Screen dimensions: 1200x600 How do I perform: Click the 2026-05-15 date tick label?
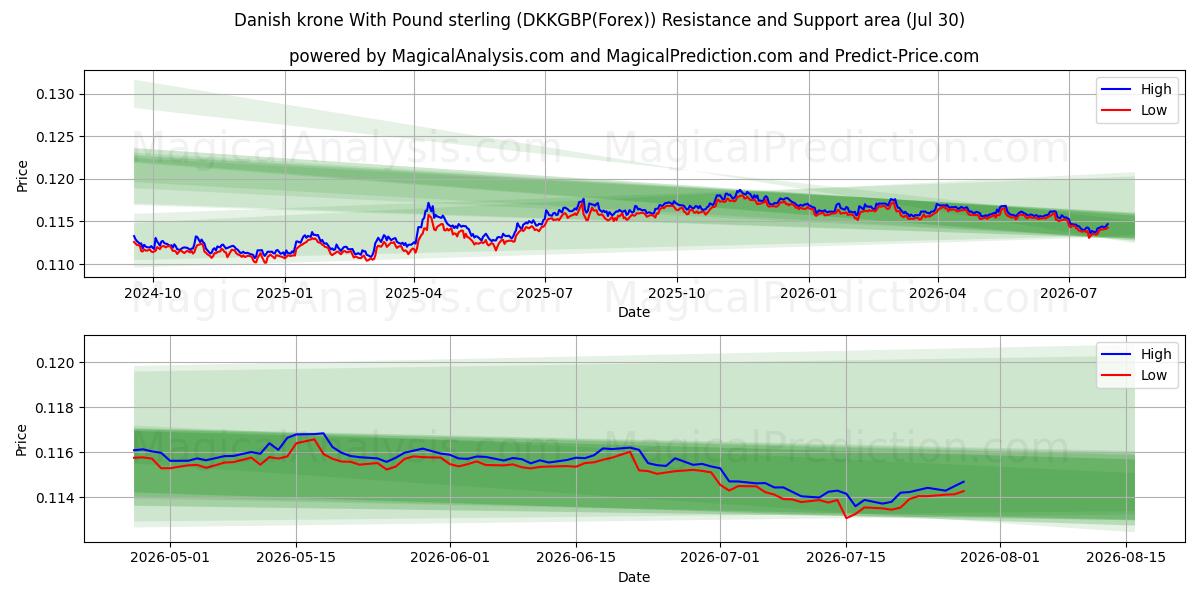pyautogui.click(x=296, y=558)
